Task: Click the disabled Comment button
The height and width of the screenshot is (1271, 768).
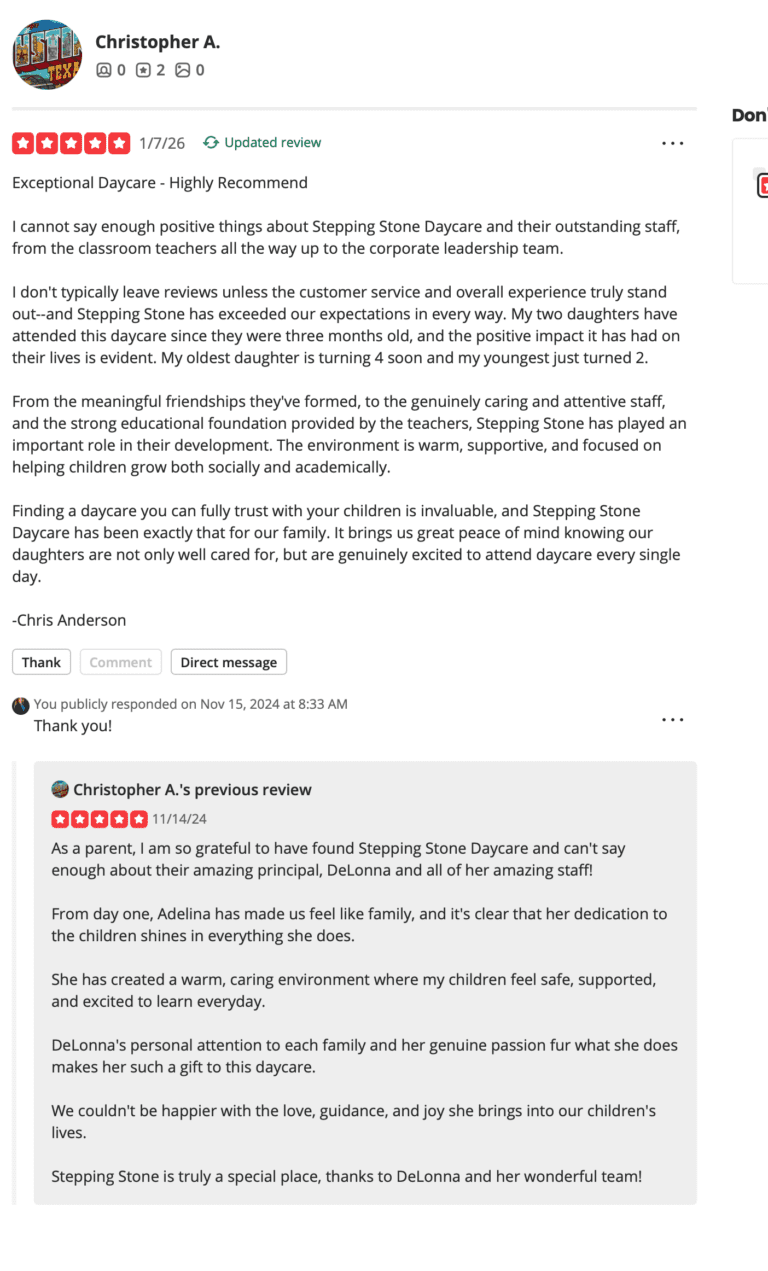Action: 120,661
